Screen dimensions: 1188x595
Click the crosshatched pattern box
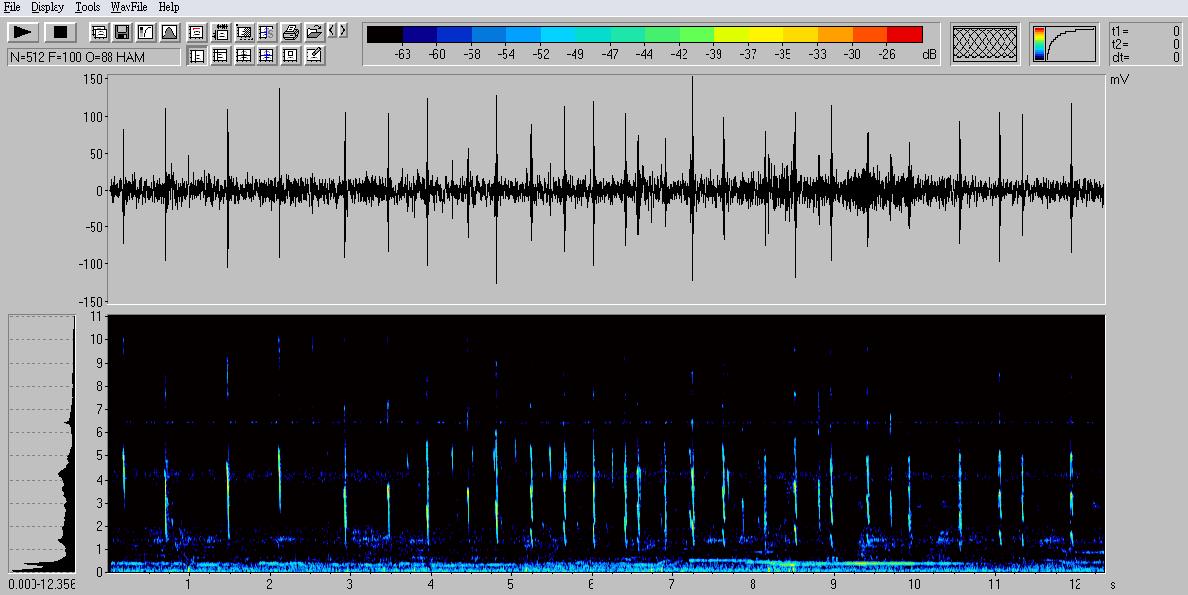click(985, 44)
